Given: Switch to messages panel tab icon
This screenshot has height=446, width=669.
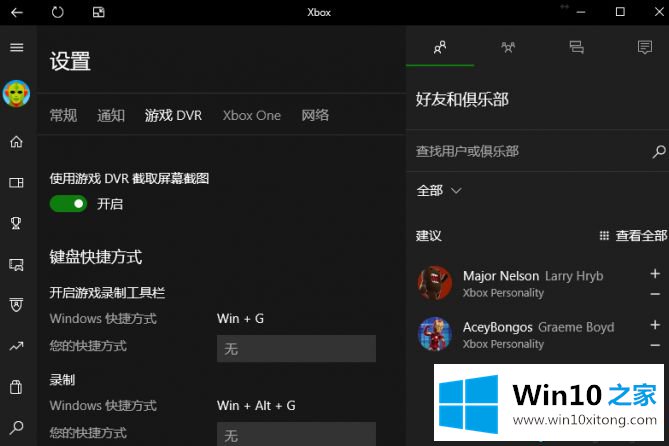Looking at the screenshot, I should (x=576, y=47).
